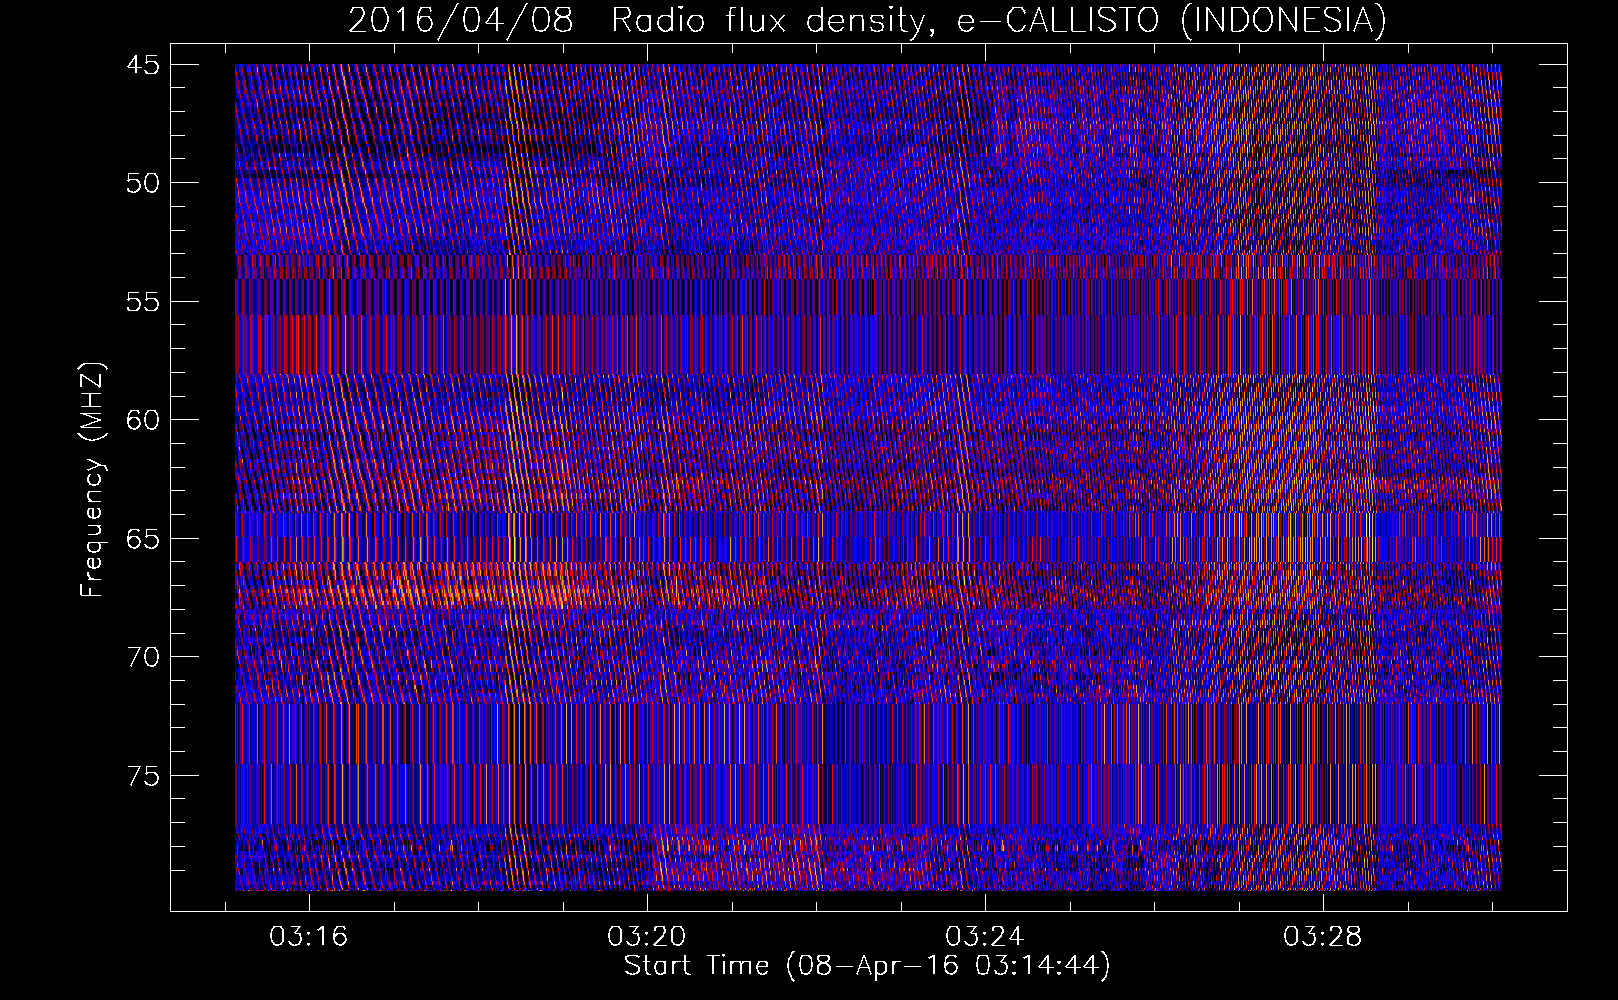The width and height of the screenshot is (1618, 1000).
Task: Click the 03:20 time tick label
Action: 647,937
